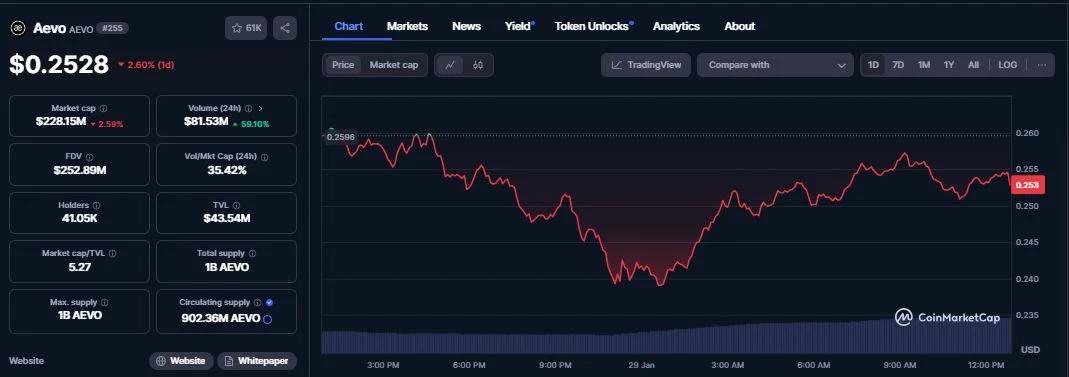Open the Yield tab
Screen dimensions: 1069x377
(x=519, y=26)
